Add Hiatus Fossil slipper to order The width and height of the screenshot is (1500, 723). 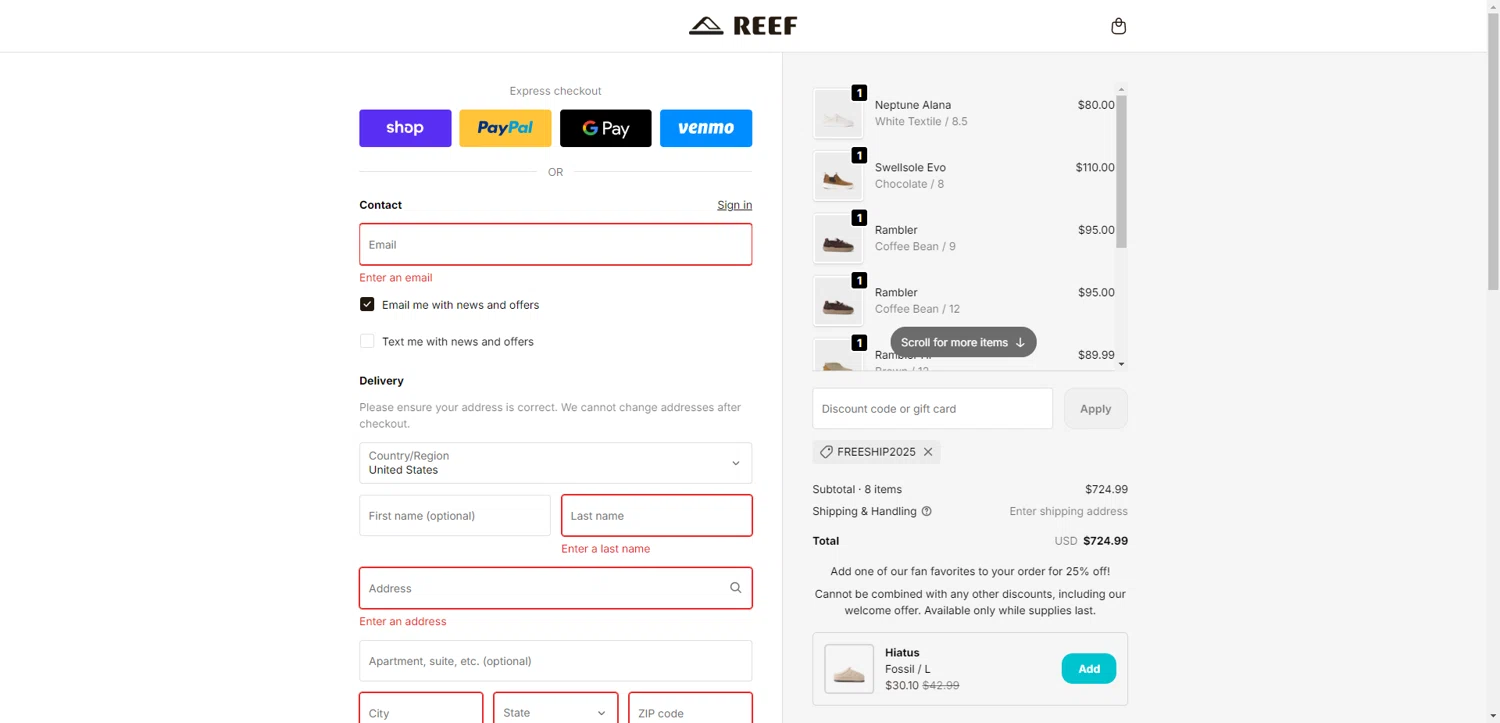(1088, 669)
